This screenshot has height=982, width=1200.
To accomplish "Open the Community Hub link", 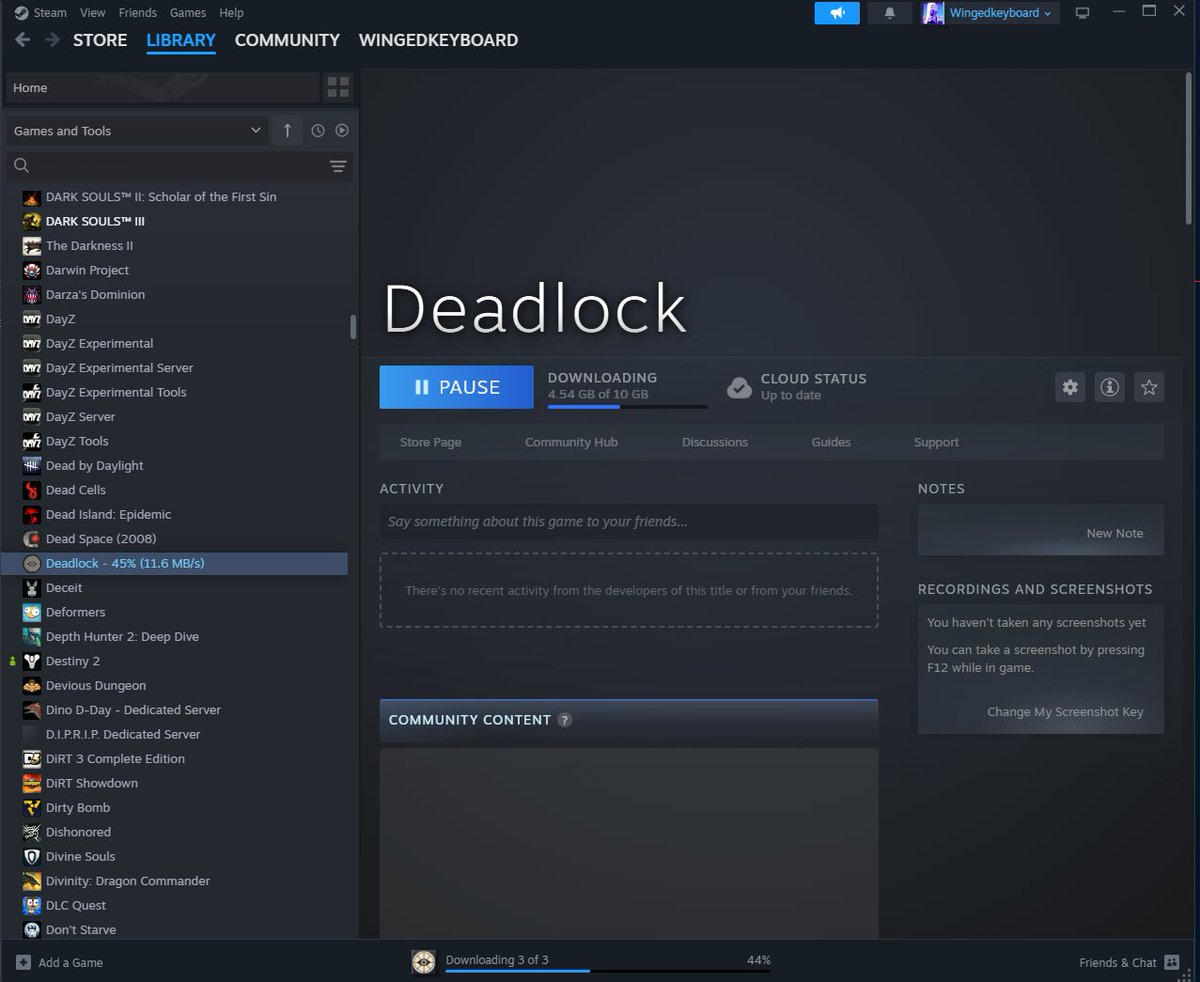I will (571, 442).
